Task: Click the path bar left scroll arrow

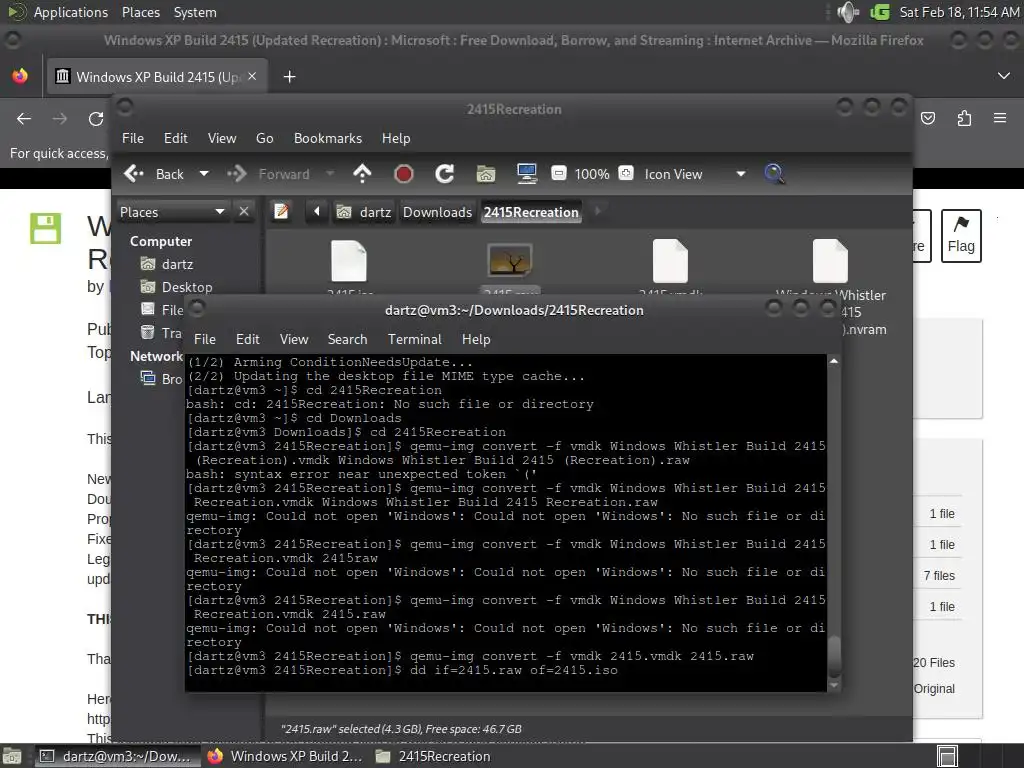Action: pyautogui.click(x=317, y=212)
